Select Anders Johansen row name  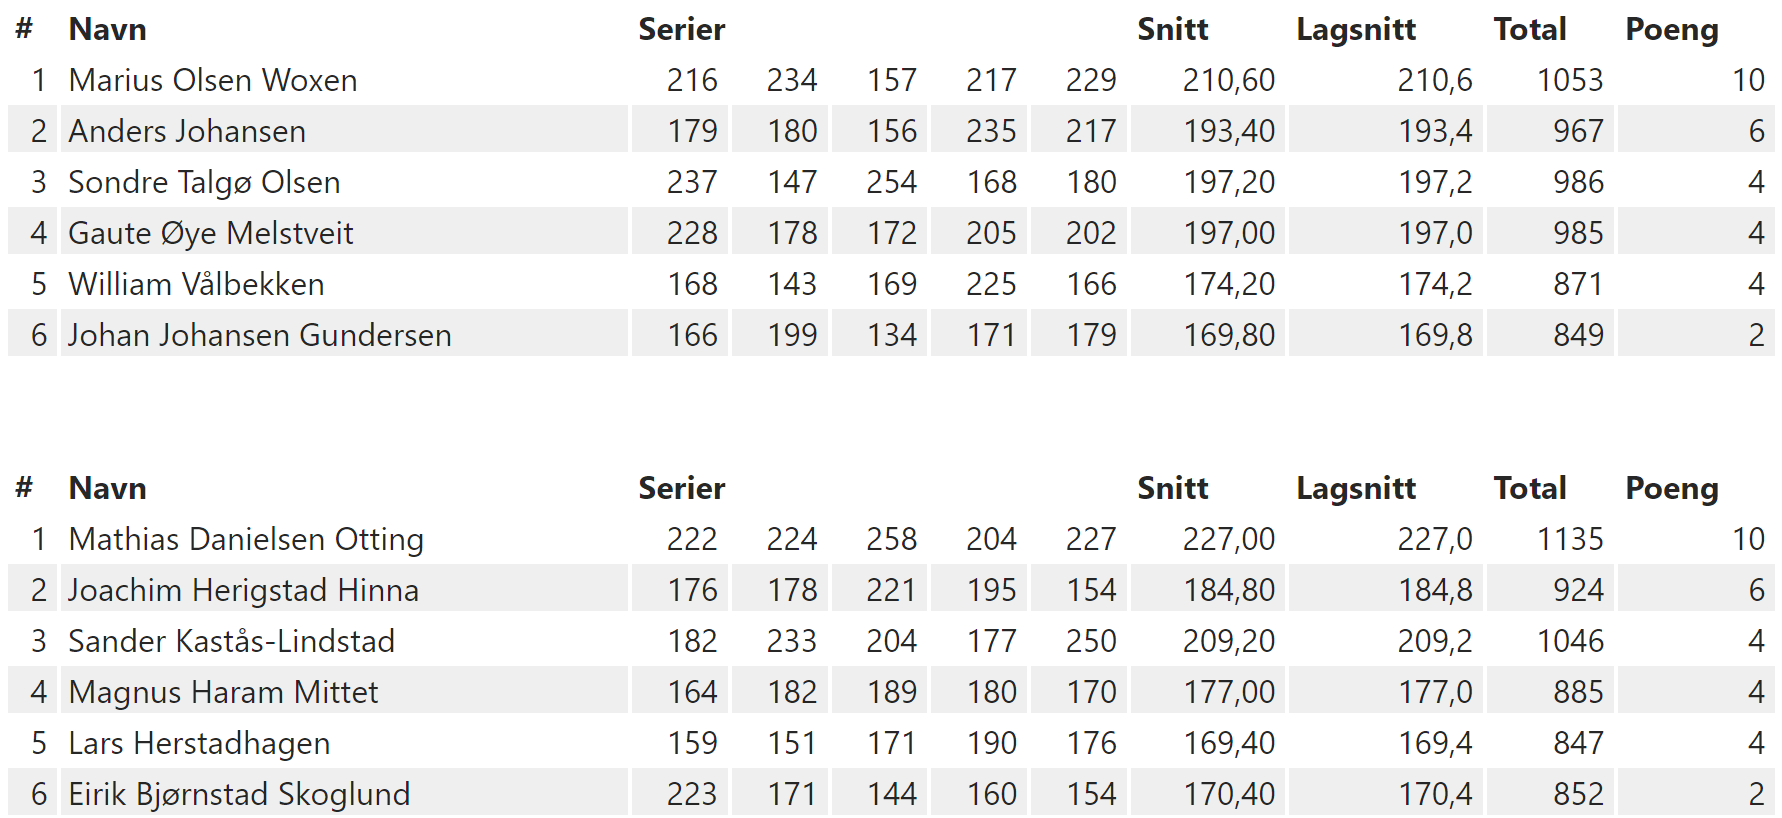coord(187,131)
